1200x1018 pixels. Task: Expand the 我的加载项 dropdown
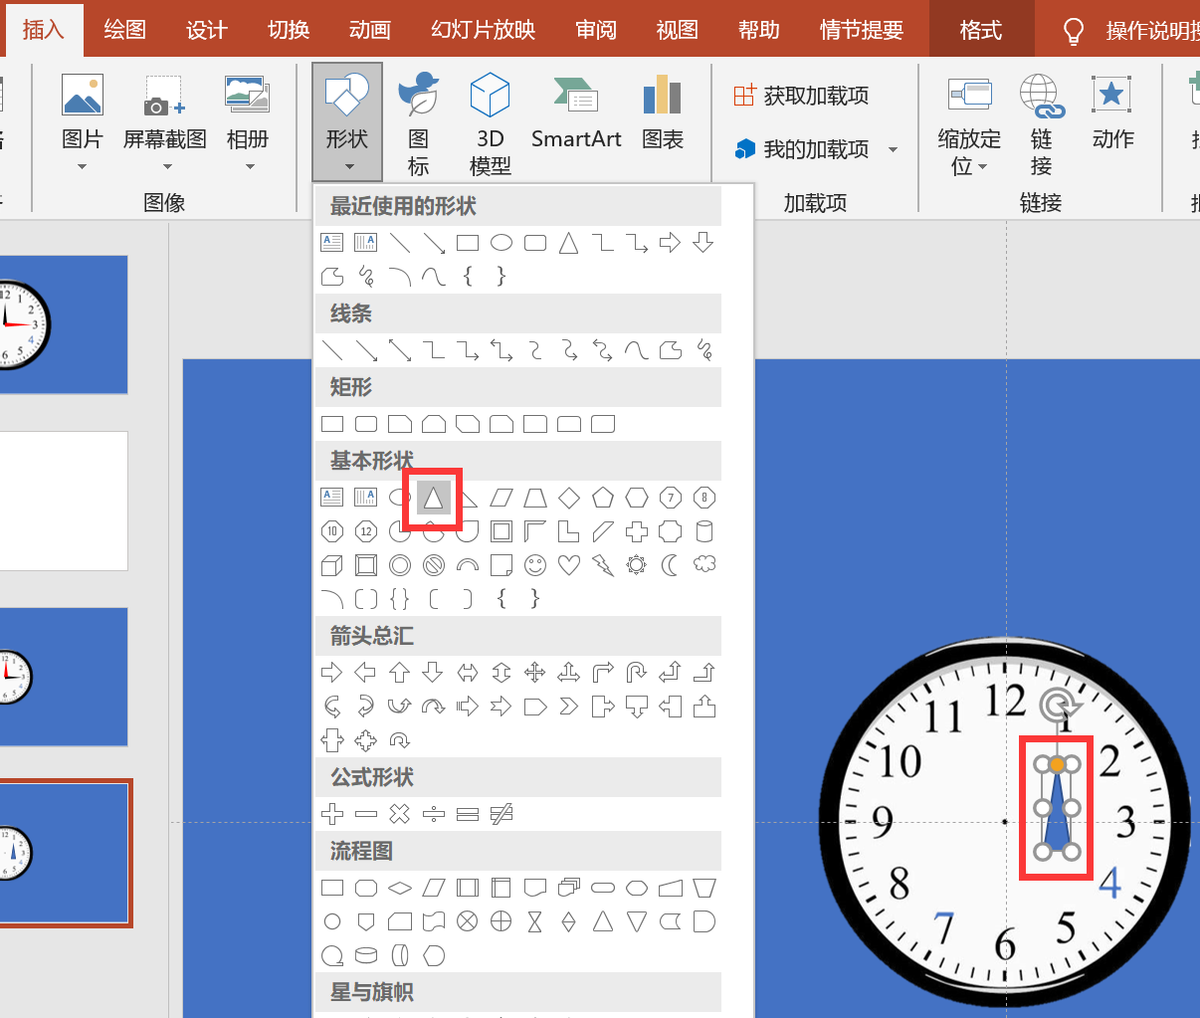[x=893, y=148]
